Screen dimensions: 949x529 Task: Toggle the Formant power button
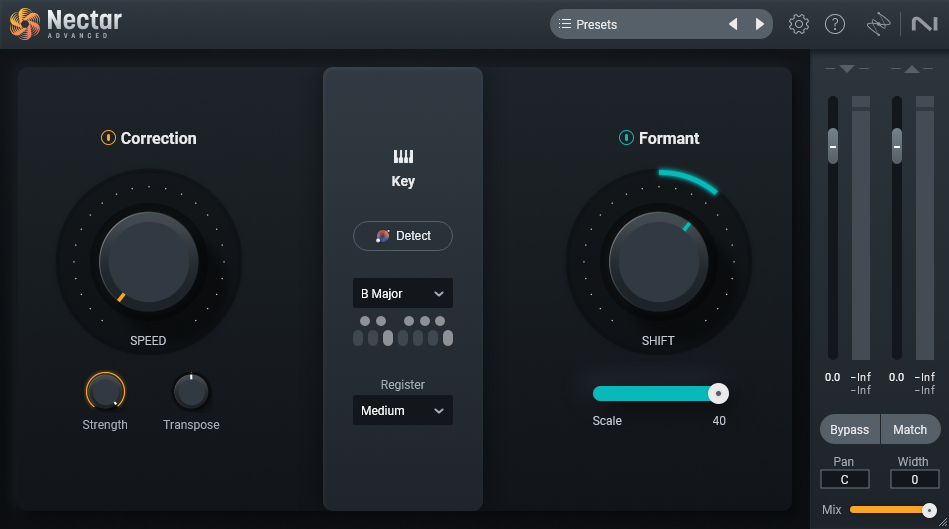tap(626, 138)
